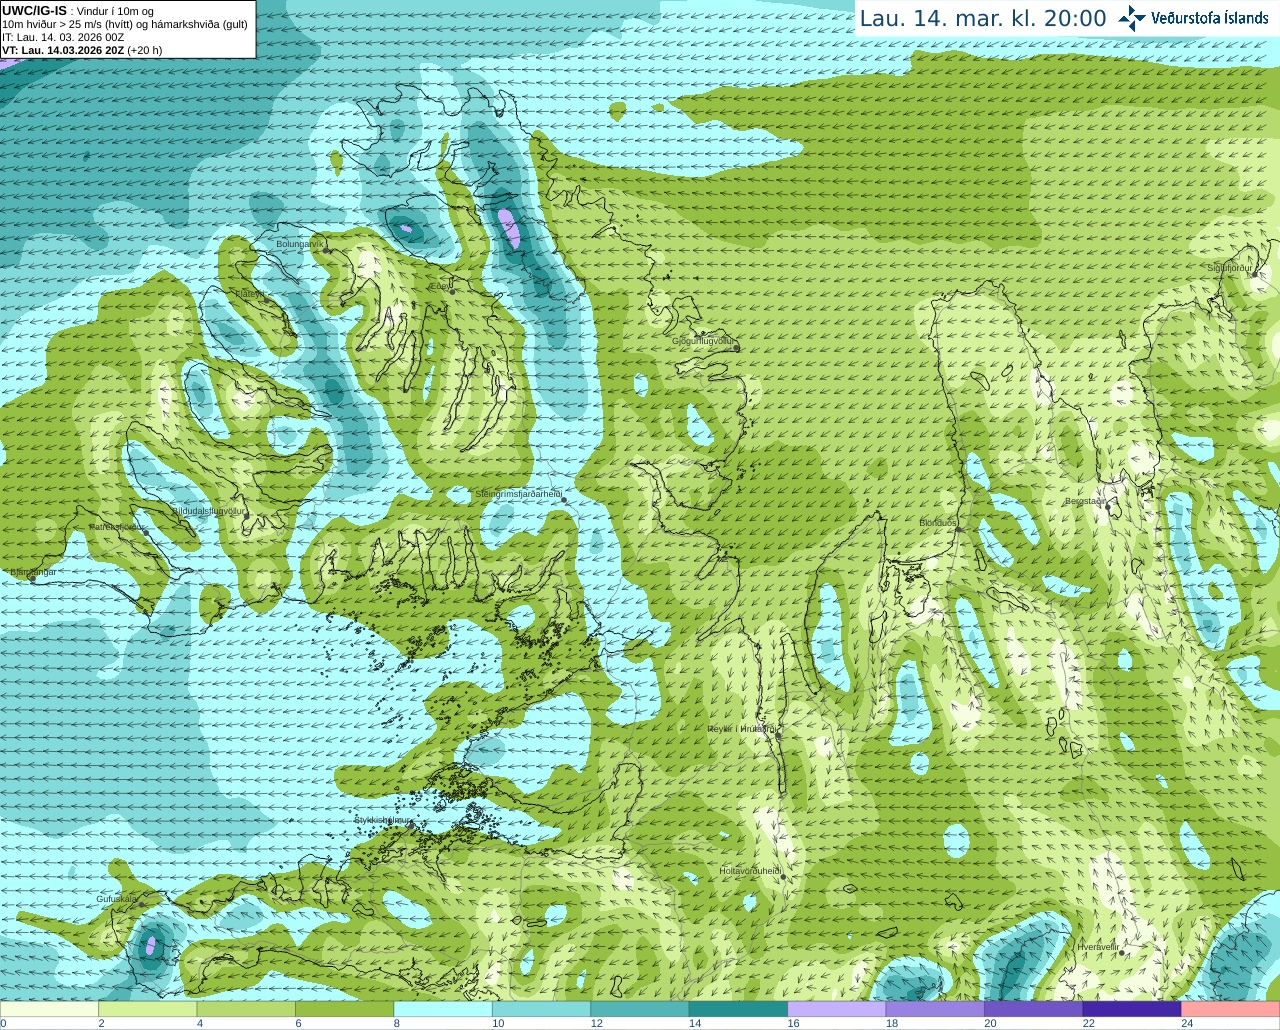This screenshot has height=1030, width=1280.
Task: Select the 10–12 m/s legend color swatch
Action: click(542, 1008)
